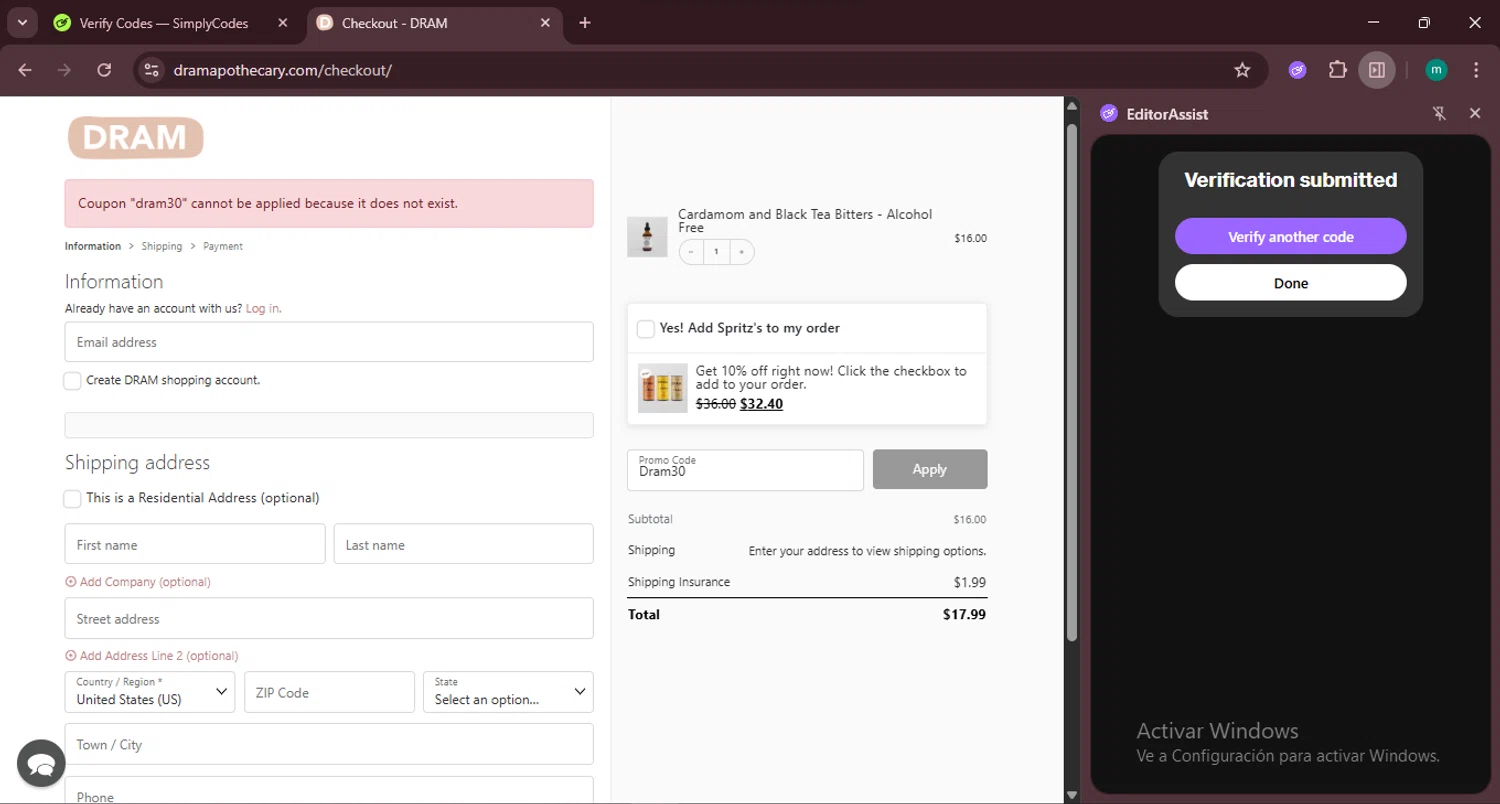1500x804 pixels.
Task: Click the Log in link
Action: pos(263,309)
